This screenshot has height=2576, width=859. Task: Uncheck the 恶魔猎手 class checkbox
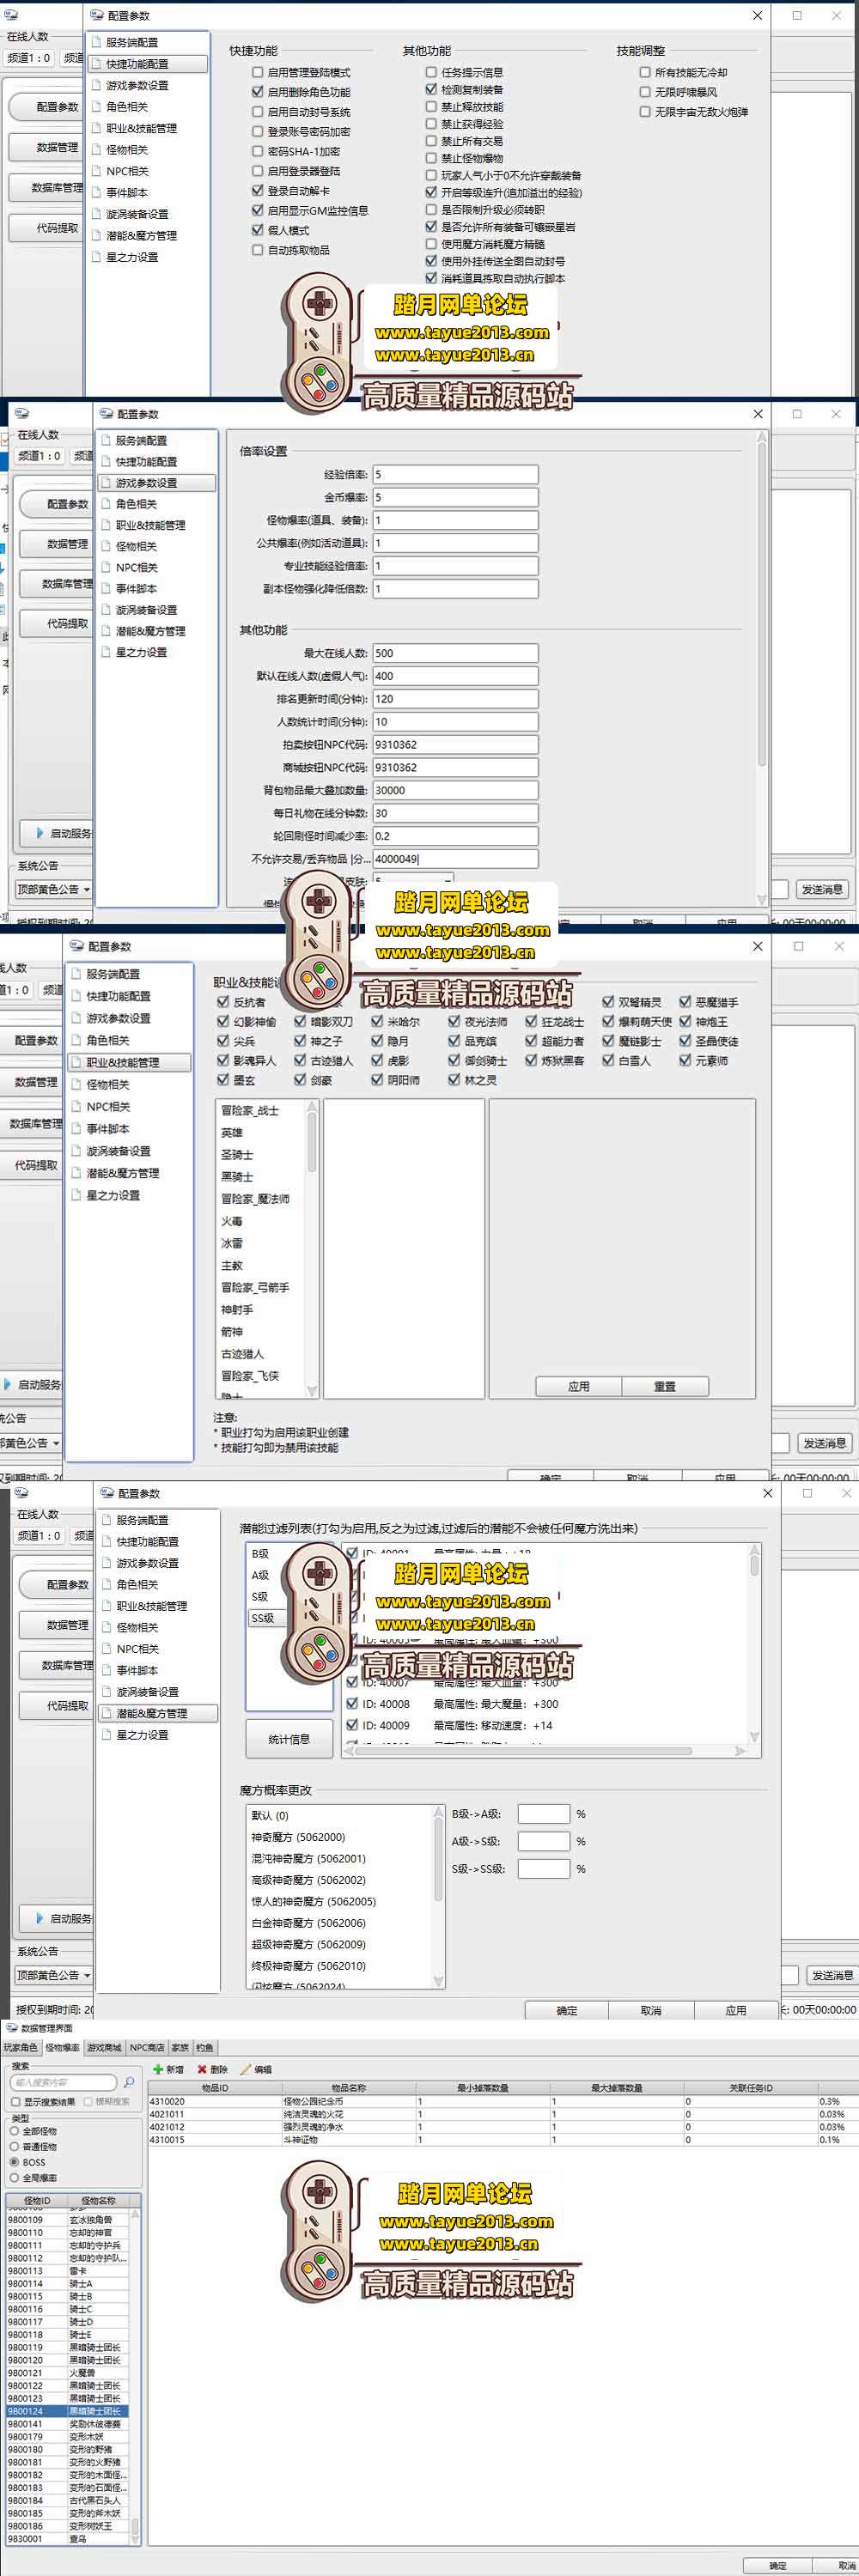click(685, 1001)
